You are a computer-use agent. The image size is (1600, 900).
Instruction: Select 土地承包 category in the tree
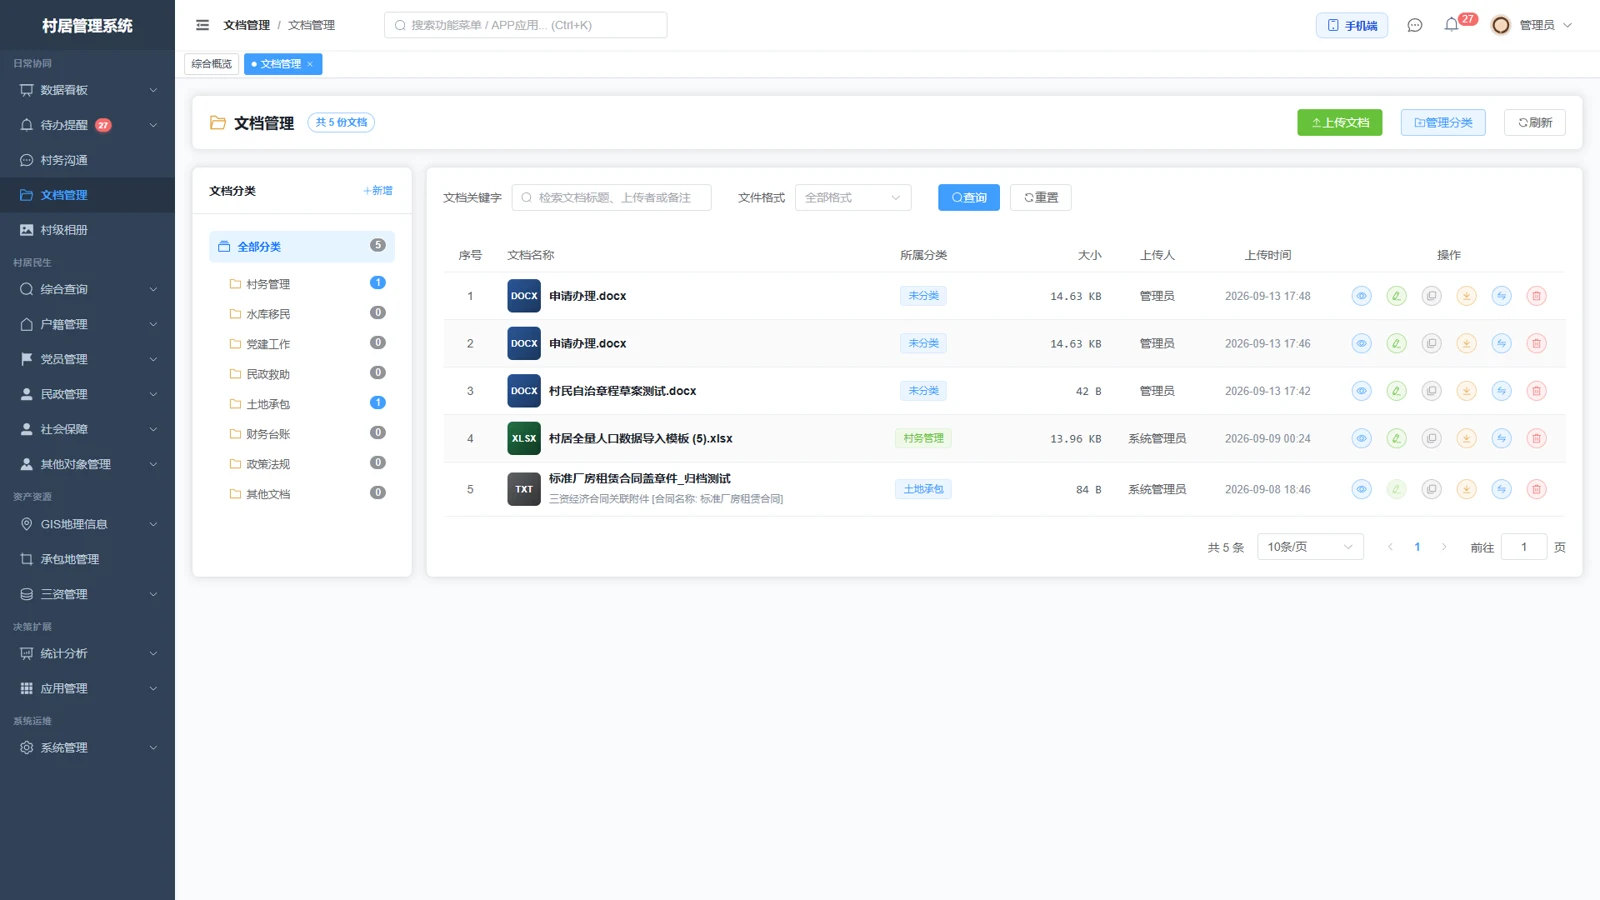click(302, 404)
